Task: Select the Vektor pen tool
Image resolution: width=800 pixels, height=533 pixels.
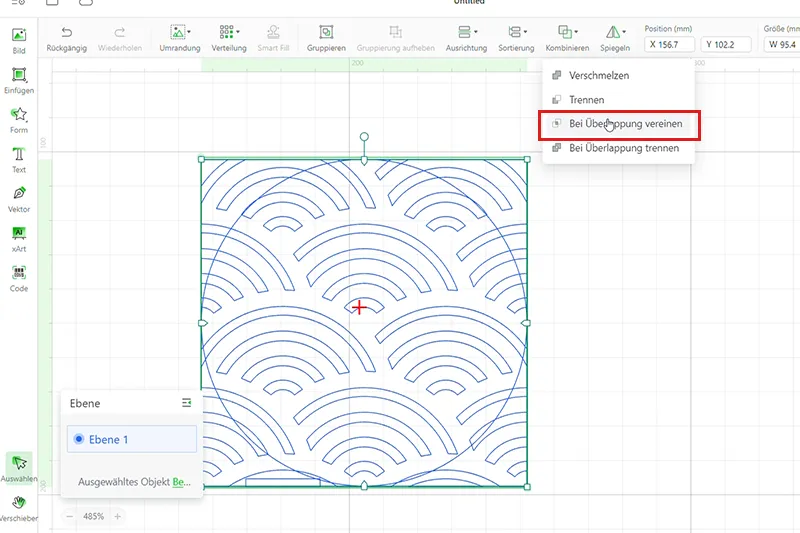Action: tap(19, 199)
